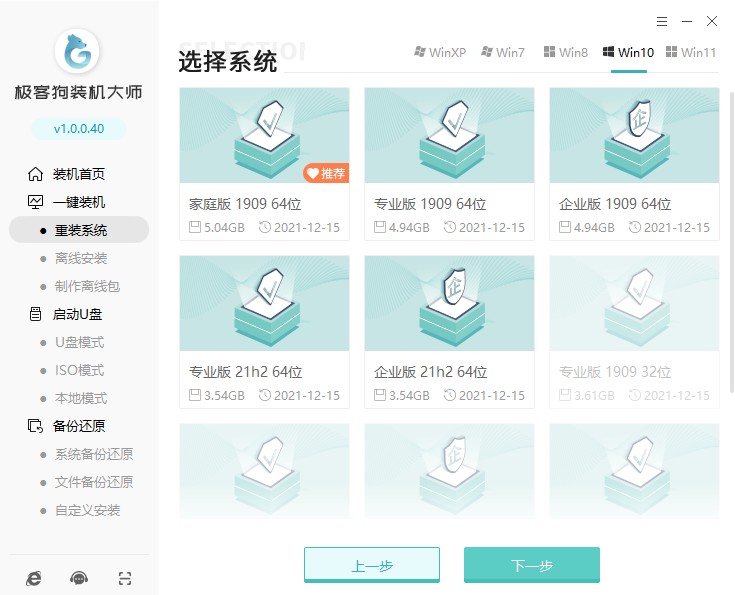This screenshot has width=735, height=595.
Task: Choose 企业版 21h2 64位 system card
Action: [x=449, y=332]
